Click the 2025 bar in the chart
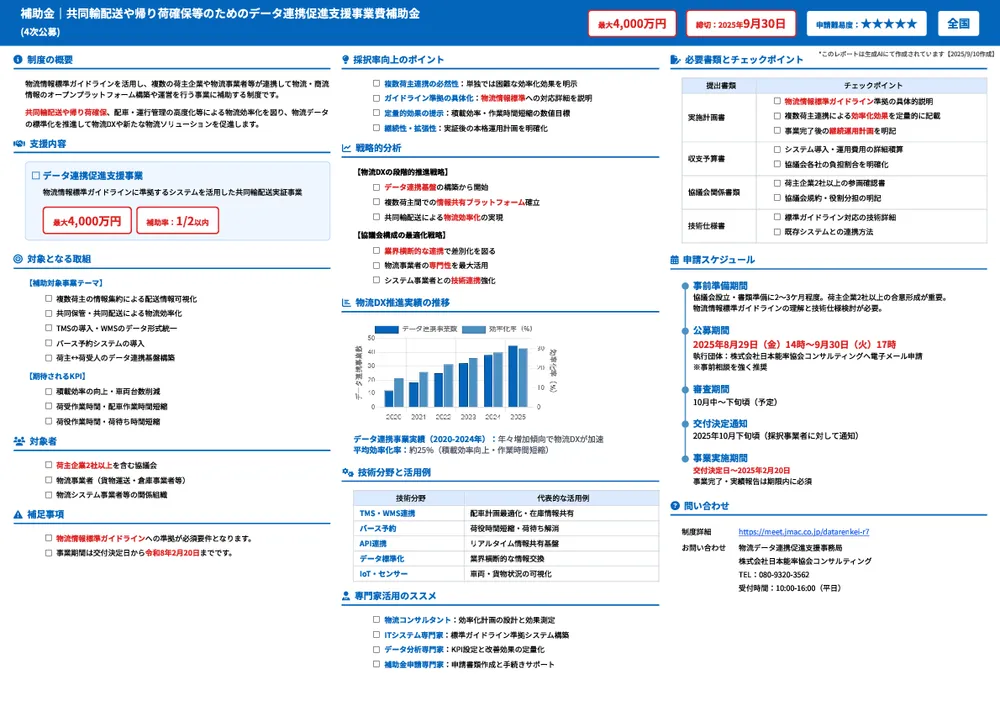This screenshot has width=1000, height=706. [x=516, y=375]
